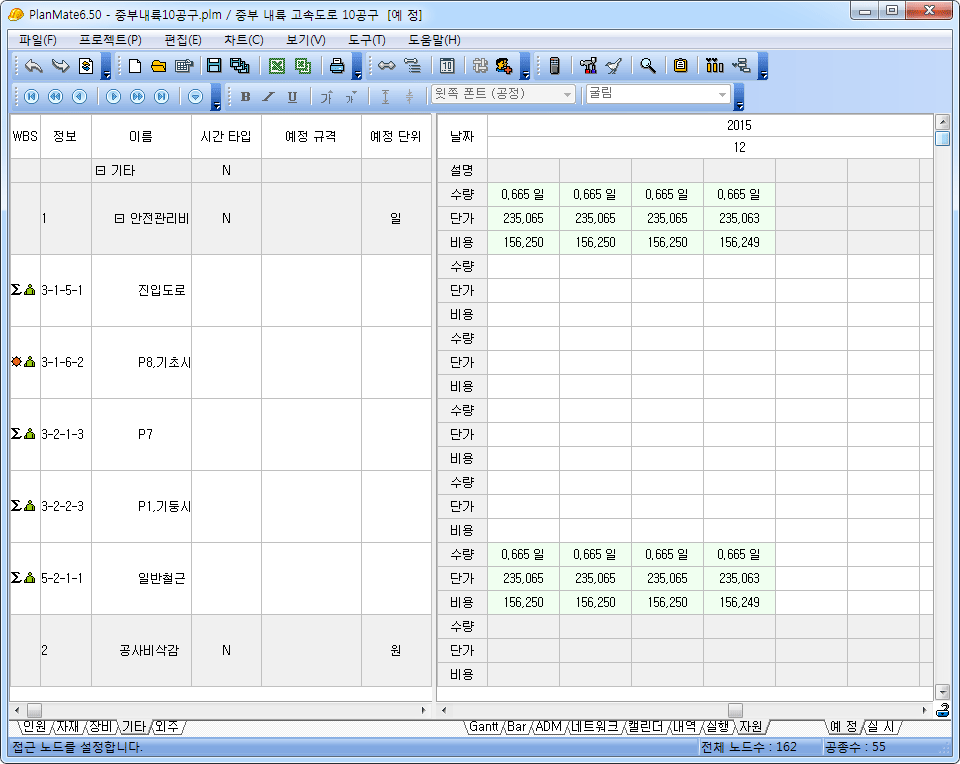Image resolution: width=960 pixels, height=764 pixels.
Task: Click the calendar icon in toolbar
Action: coord(447,66)
